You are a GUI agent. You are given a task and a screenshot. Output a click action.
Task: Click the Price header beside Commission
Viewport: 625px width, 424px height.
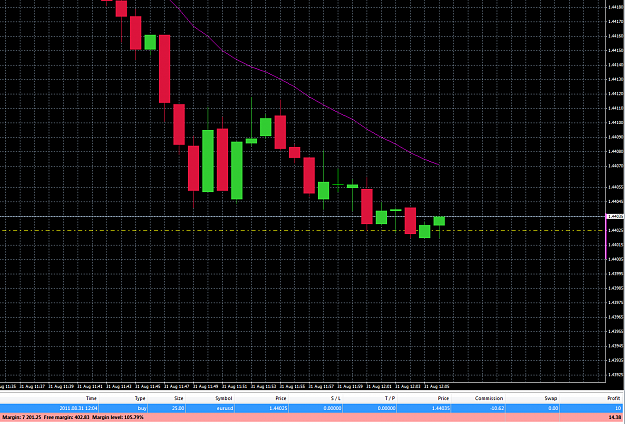pyautogui.click(x=443, y=398)
